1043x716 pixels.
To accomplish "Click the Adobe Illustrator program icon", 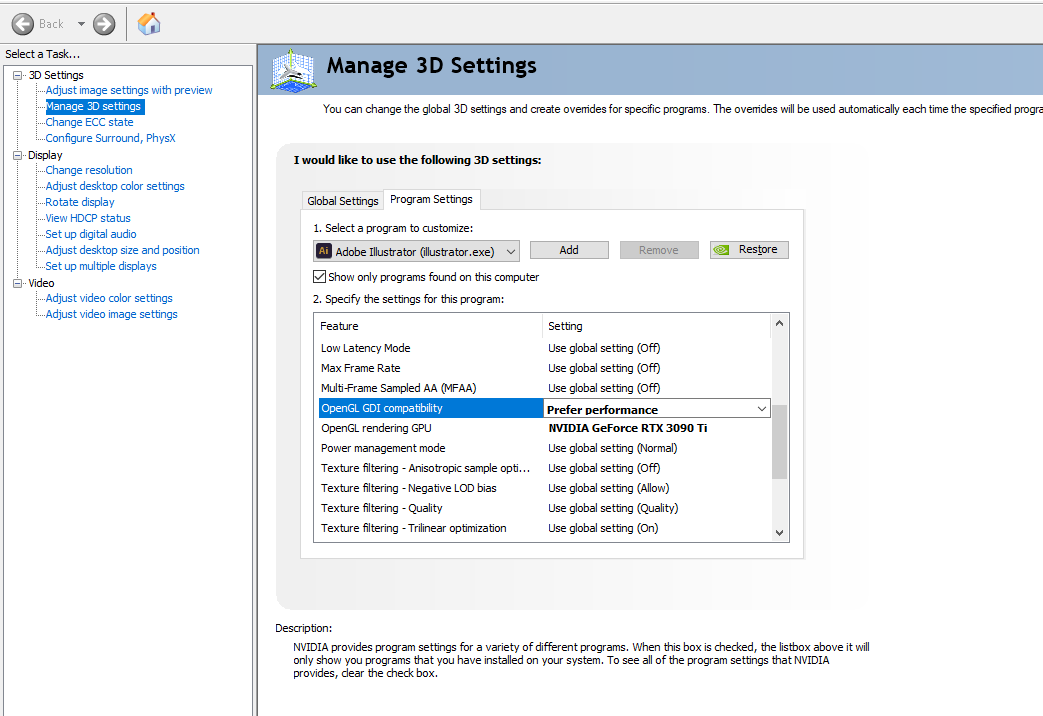I will point(324,251).
